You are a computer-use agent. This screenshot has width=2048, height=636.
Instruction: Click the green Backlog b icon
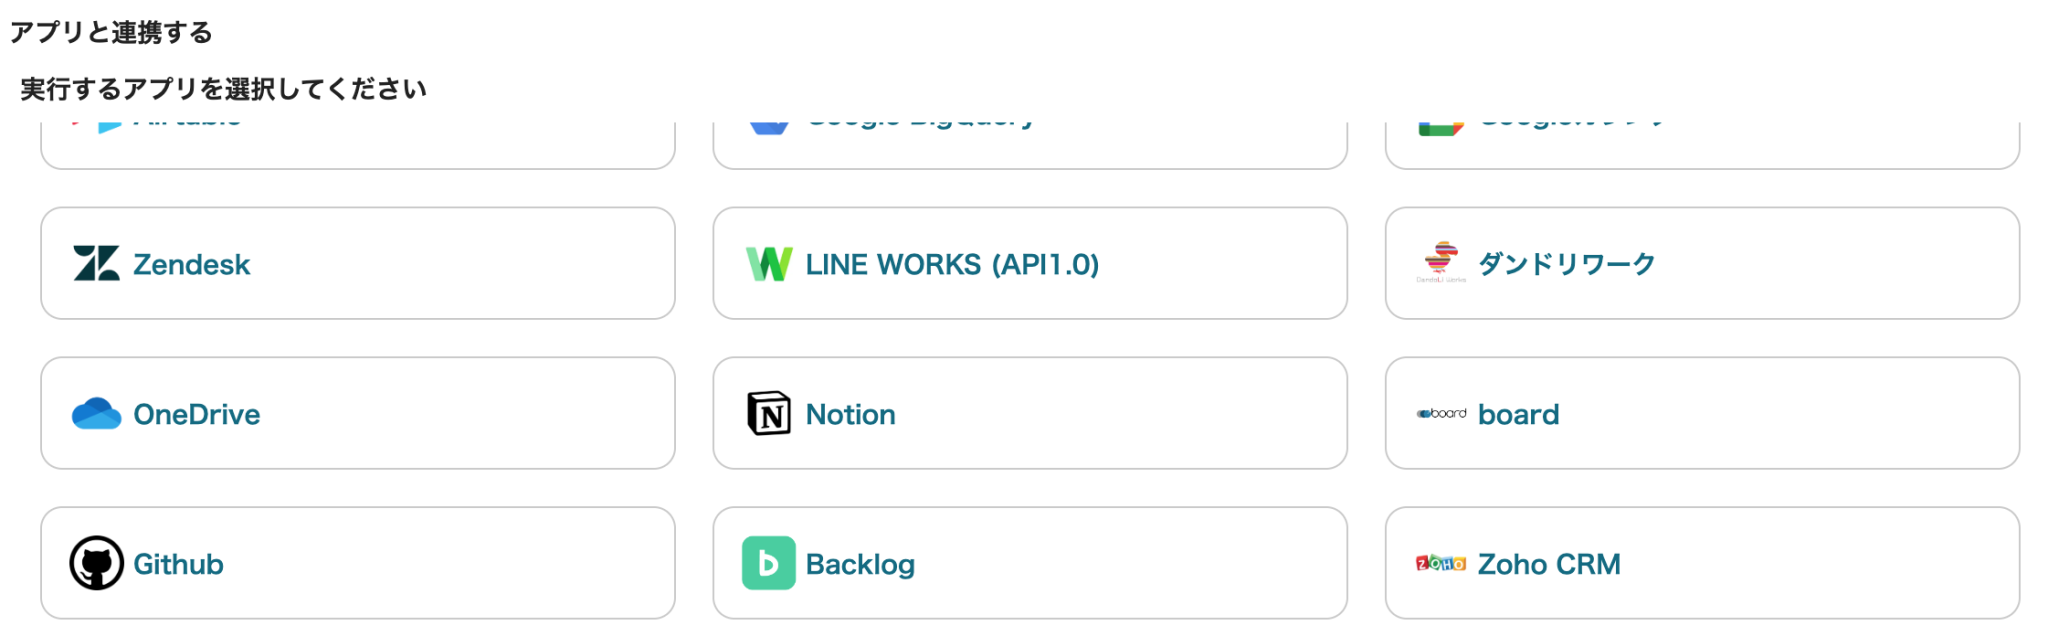tap(769, 564)
